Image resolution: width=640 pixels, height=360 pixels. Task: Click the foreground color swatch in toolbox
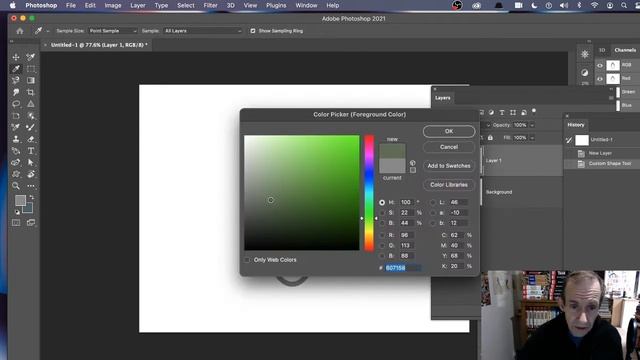click(20, 200)
